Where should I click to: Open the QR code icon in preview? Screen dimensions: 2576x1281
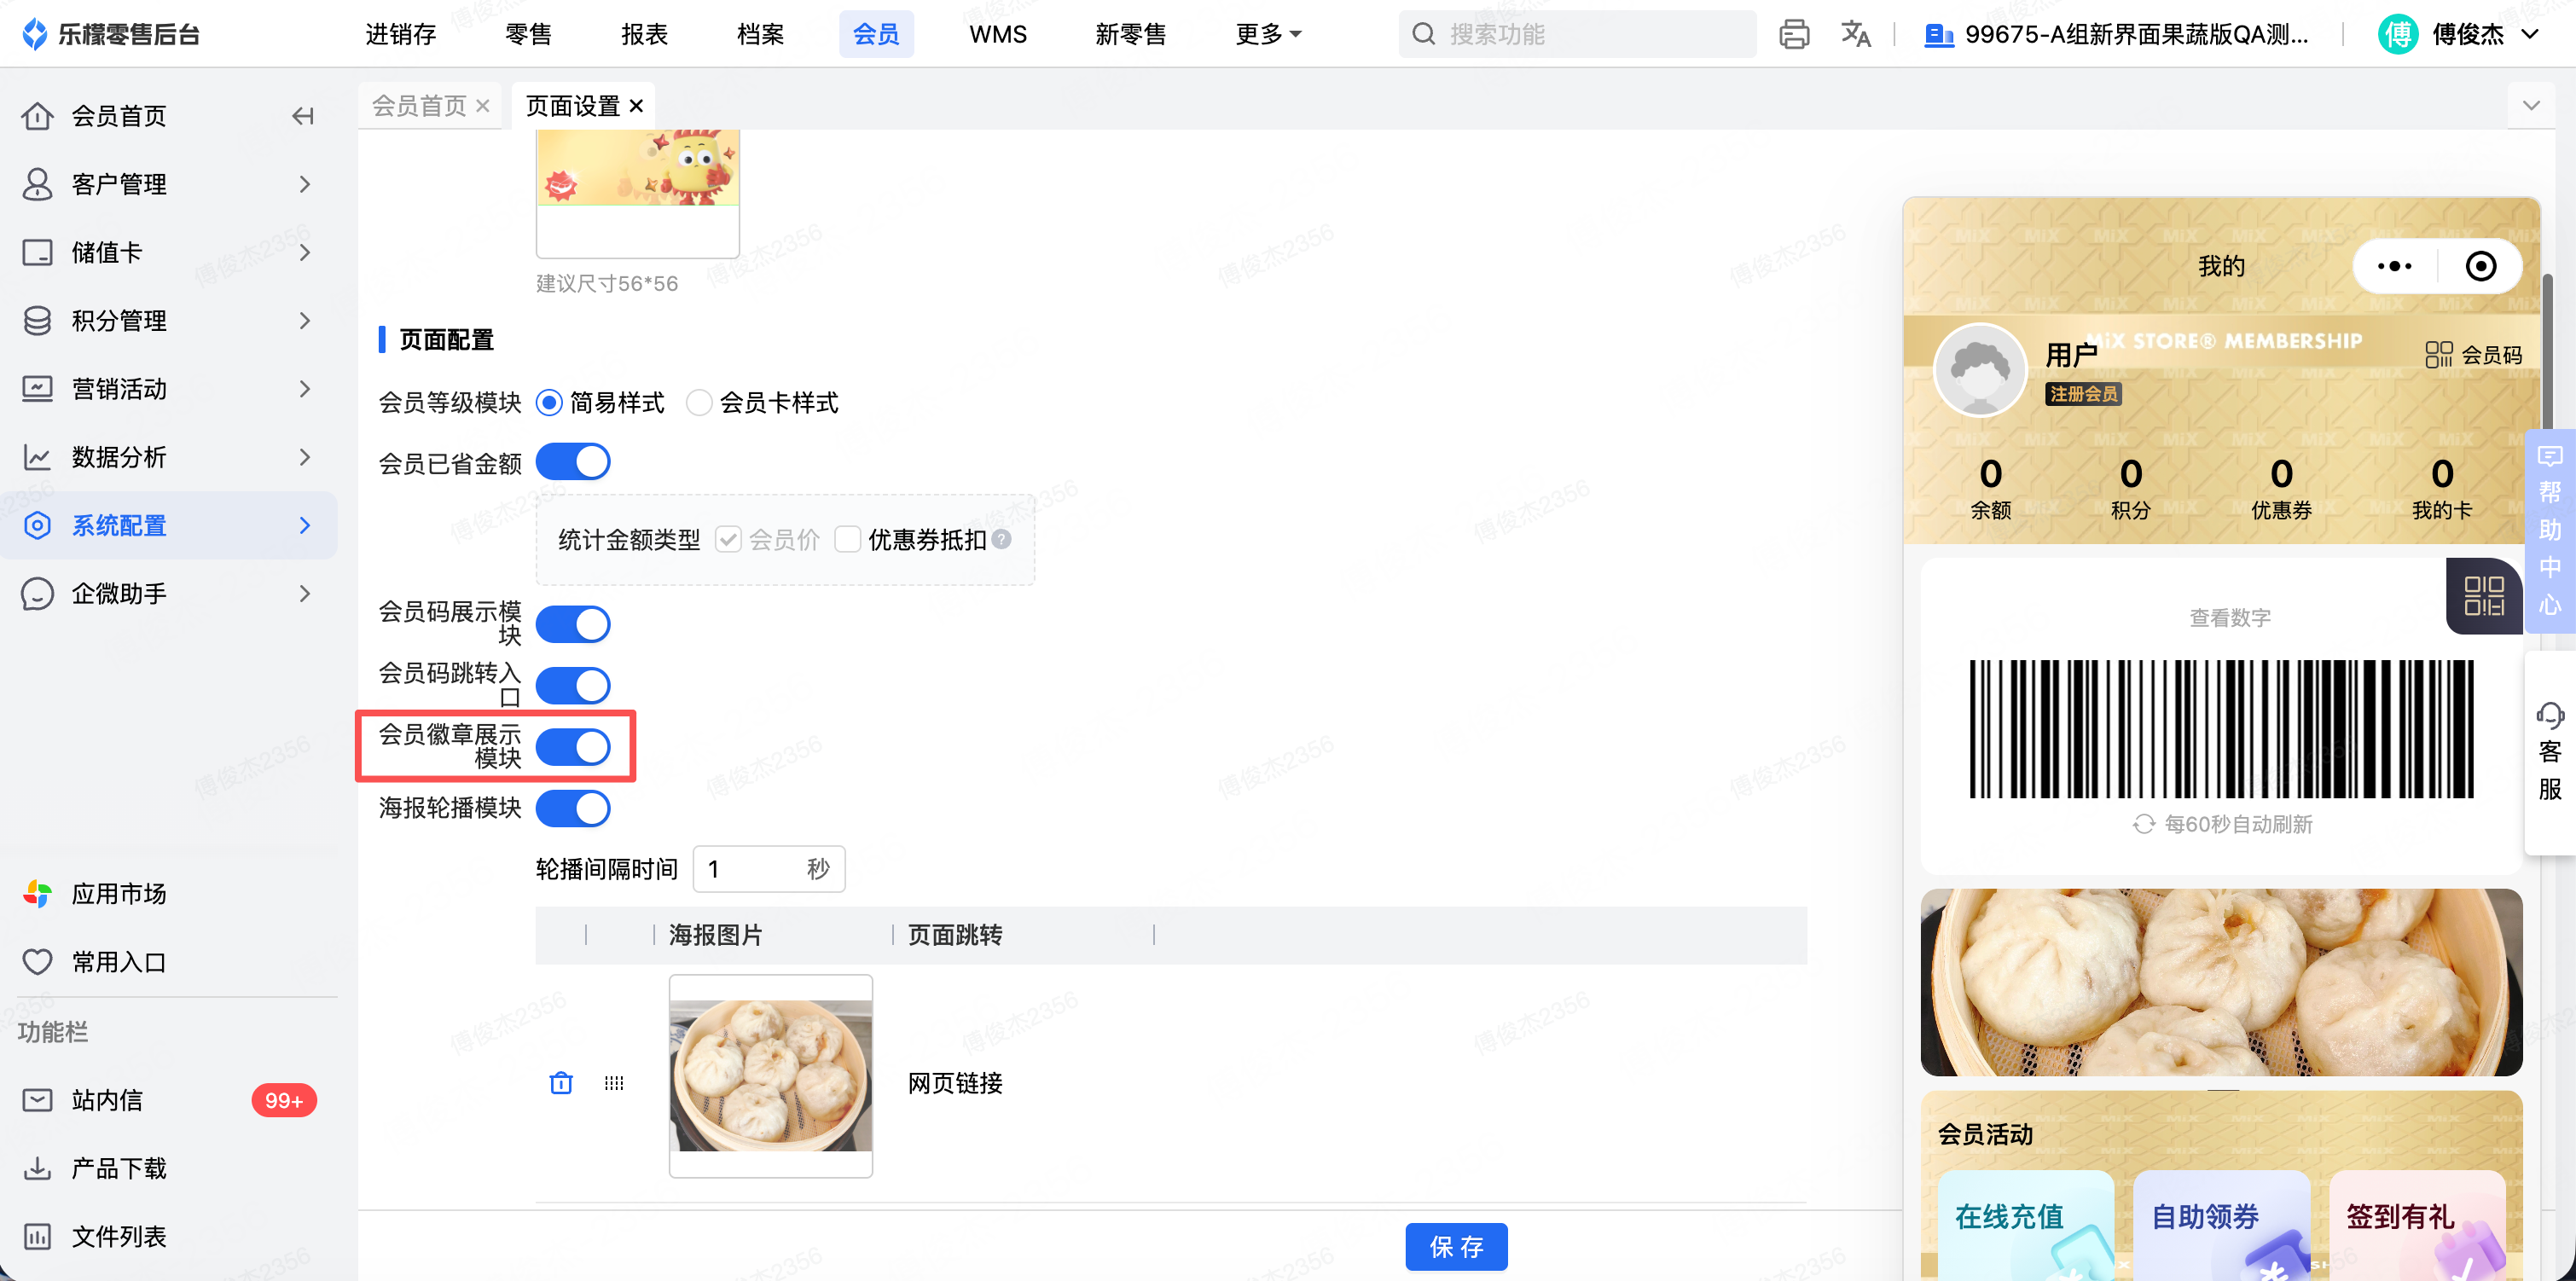pyautogui.click(x=2484, y=596)
